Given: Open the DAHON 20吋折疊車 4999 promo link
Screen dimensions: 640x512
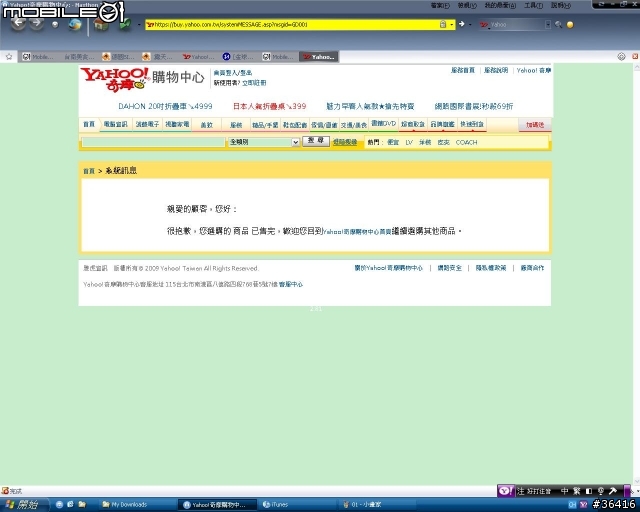Looking at the screenshot, I should [x=165, y=106].
